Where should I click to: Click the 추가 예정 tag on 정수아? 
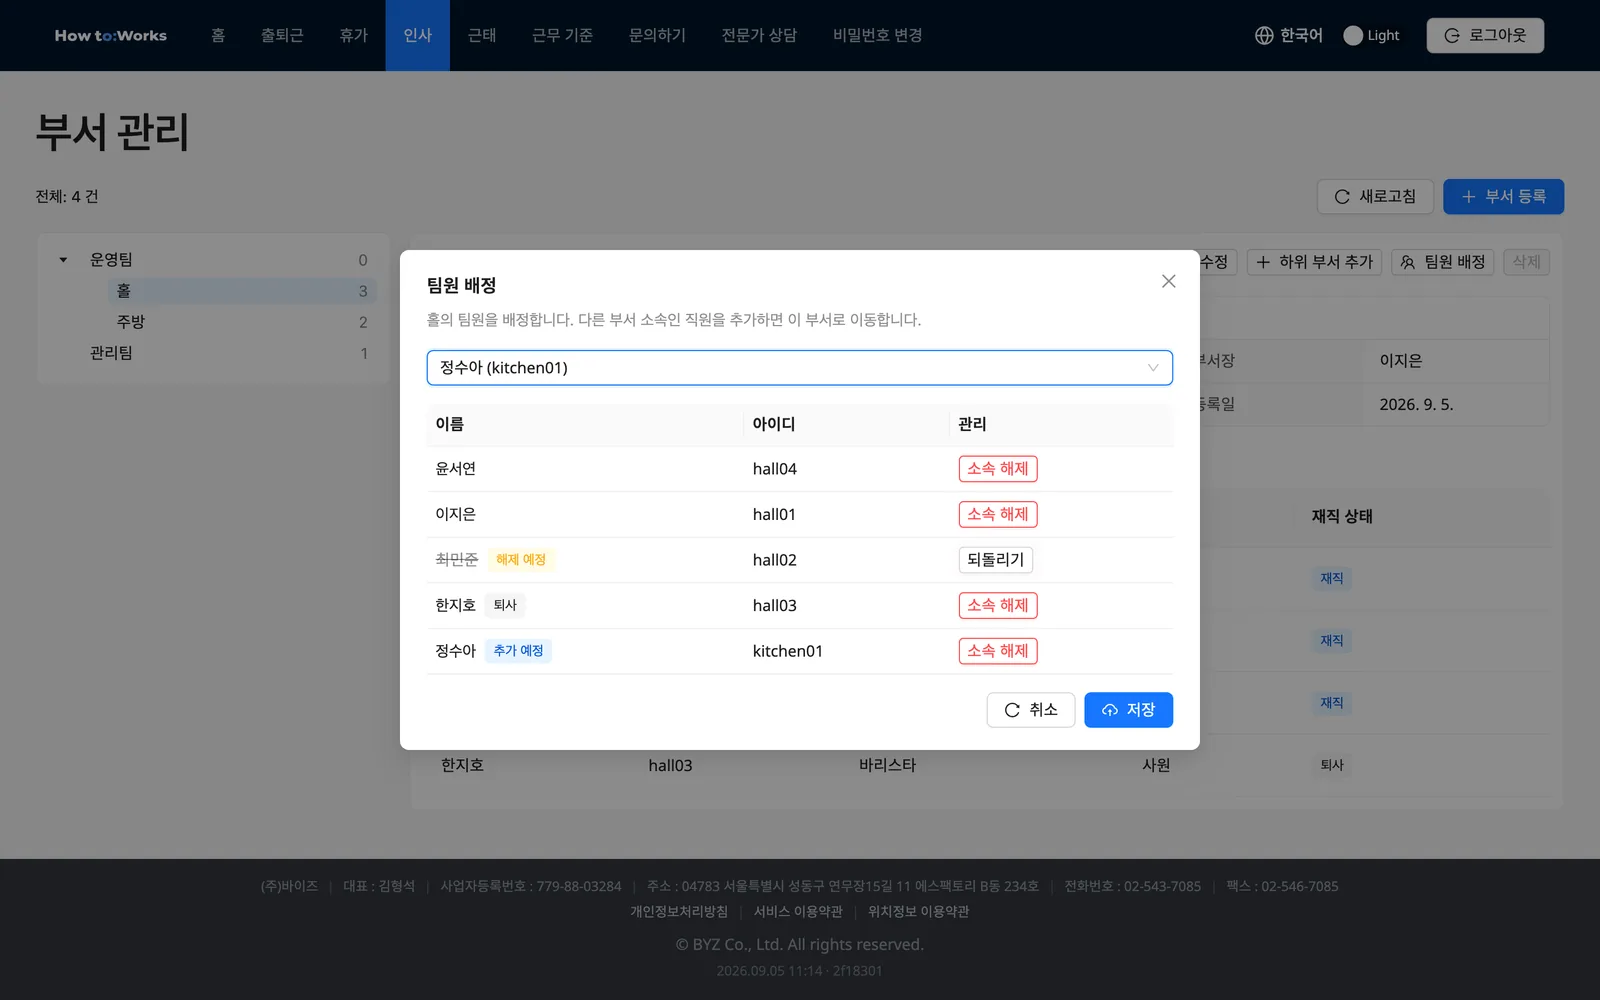pyautogui.click(x=518, y=651)
